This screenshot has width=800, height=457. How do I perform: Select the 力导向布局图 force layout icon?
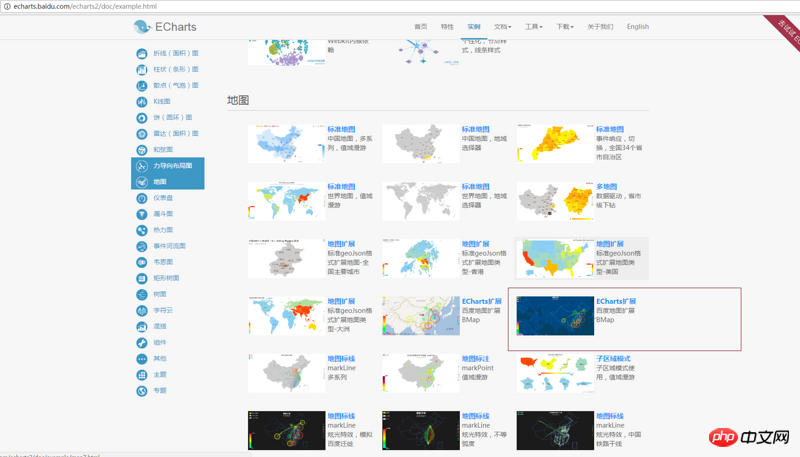142,166
